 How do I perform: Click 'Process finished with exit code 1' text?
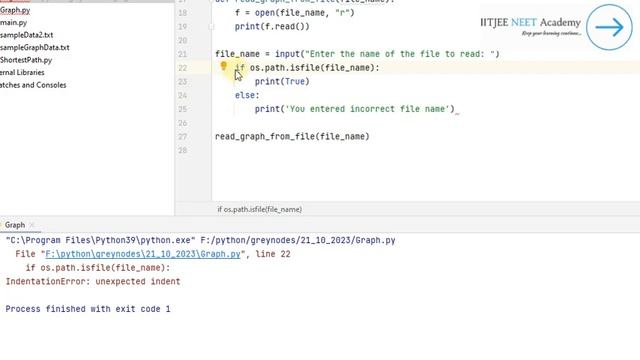[88, 309]
